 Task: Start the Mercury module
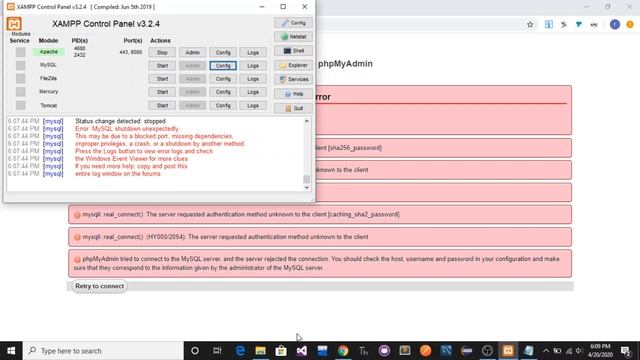click(162, 92)
